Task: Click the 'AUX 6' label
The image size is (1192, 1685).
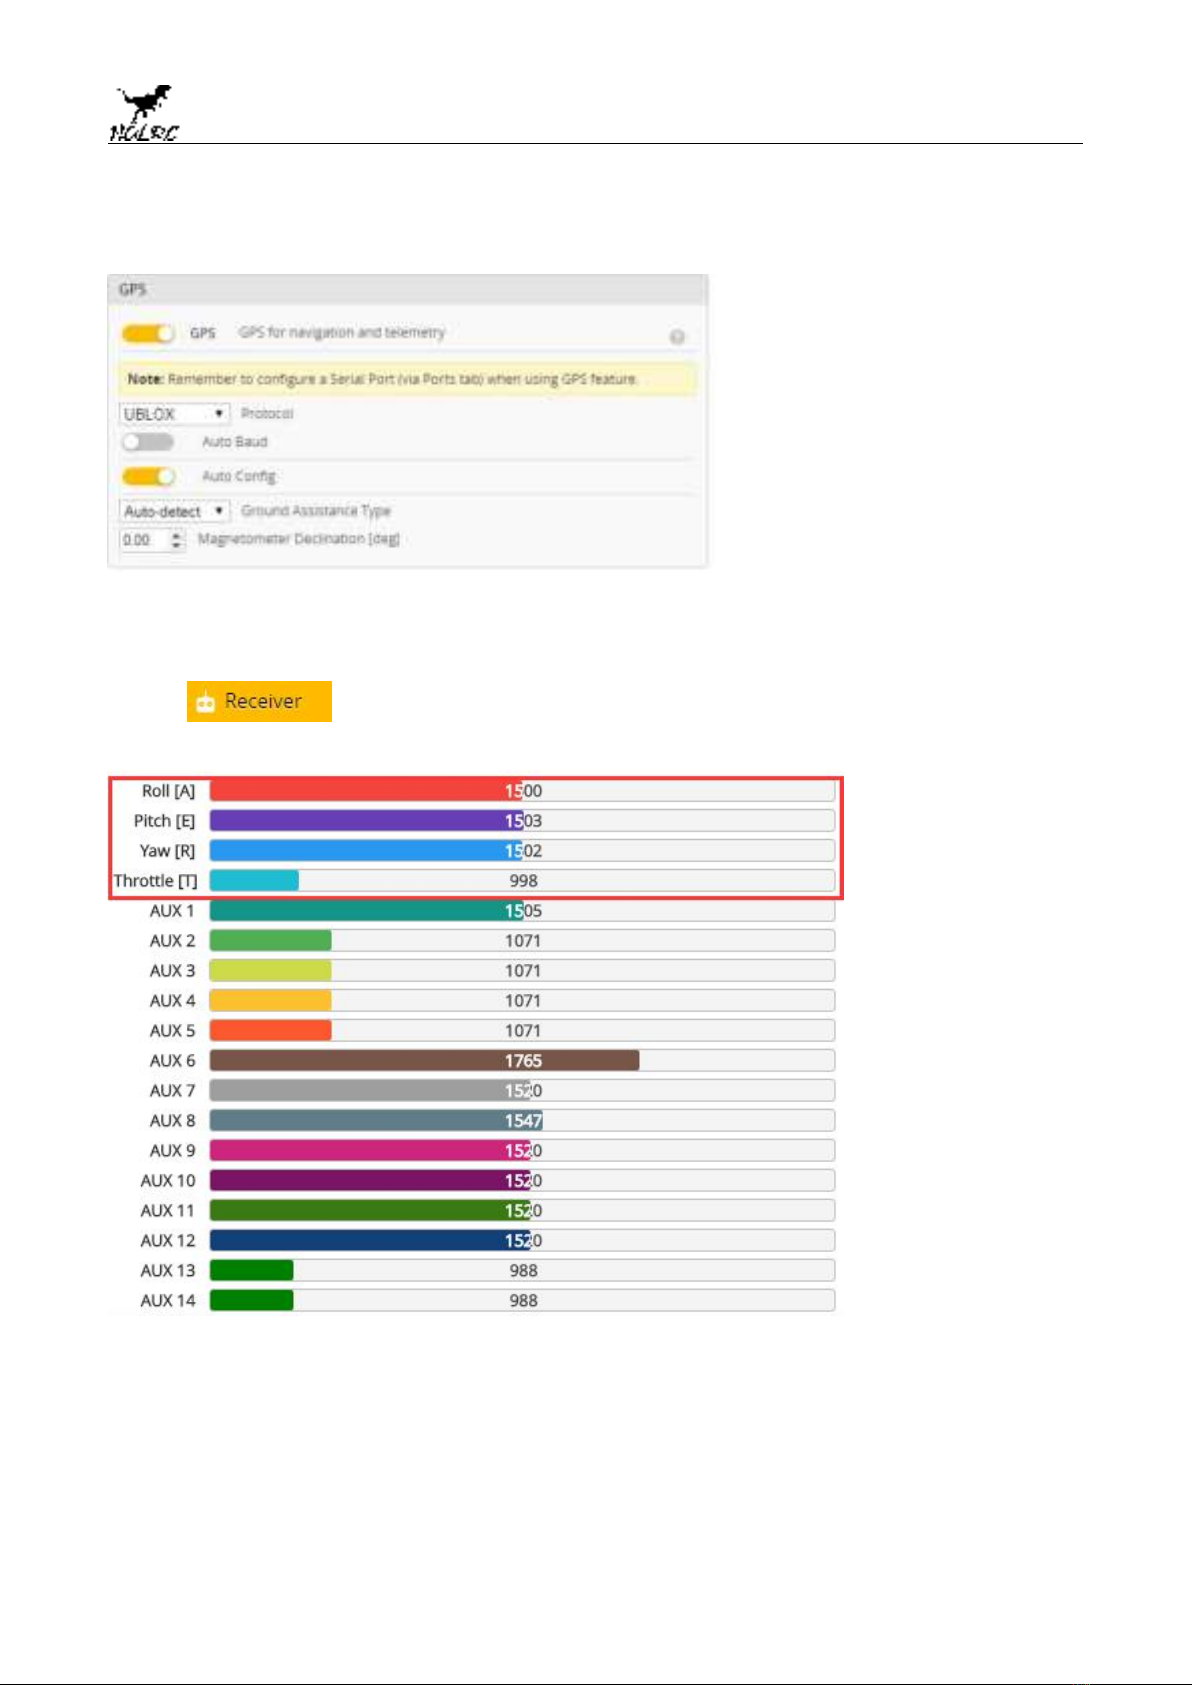Action: pyautogui.click(x=172, y=1061)
